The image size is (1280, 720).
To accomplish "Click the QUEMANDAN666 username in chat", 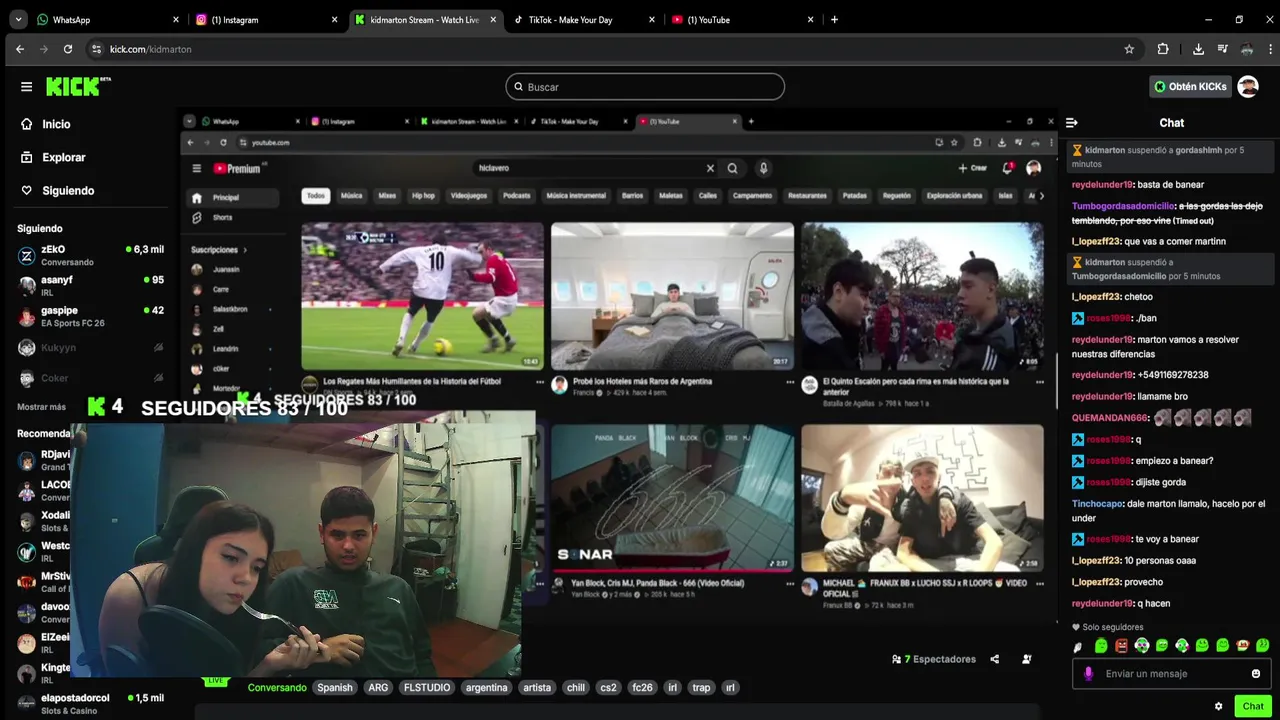I will pos(1110,418).
